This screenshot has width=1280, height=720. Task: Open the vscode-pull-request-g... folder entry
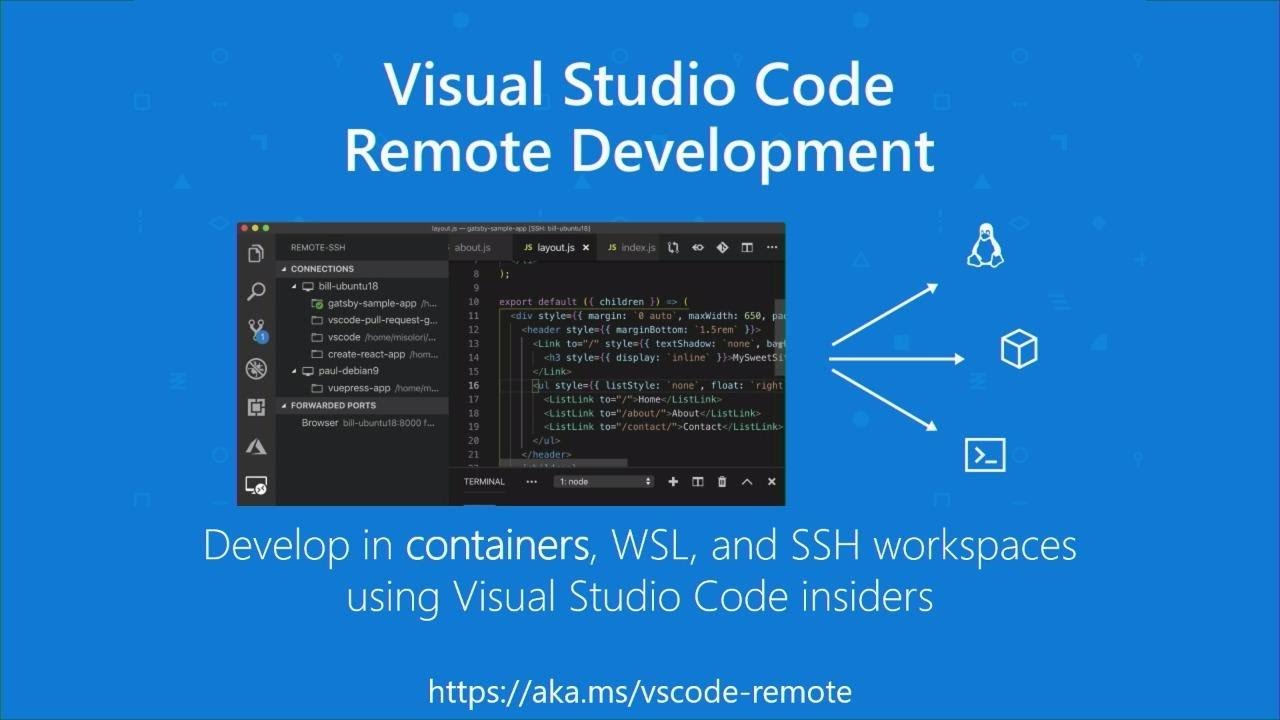(373, 320)
